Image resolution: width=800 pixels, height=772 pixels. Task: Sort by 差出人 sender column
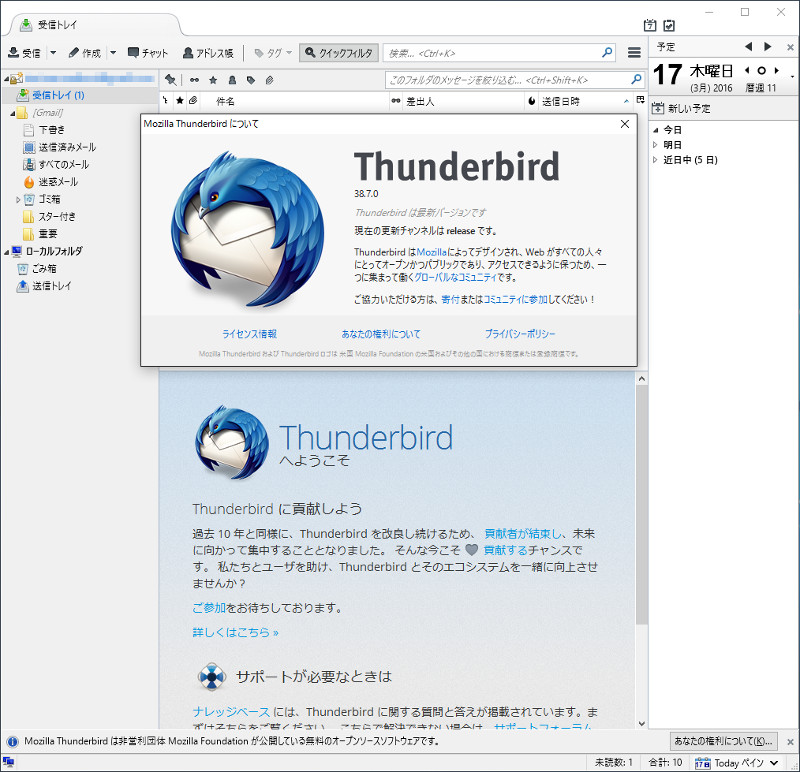[x=463, y=101]
